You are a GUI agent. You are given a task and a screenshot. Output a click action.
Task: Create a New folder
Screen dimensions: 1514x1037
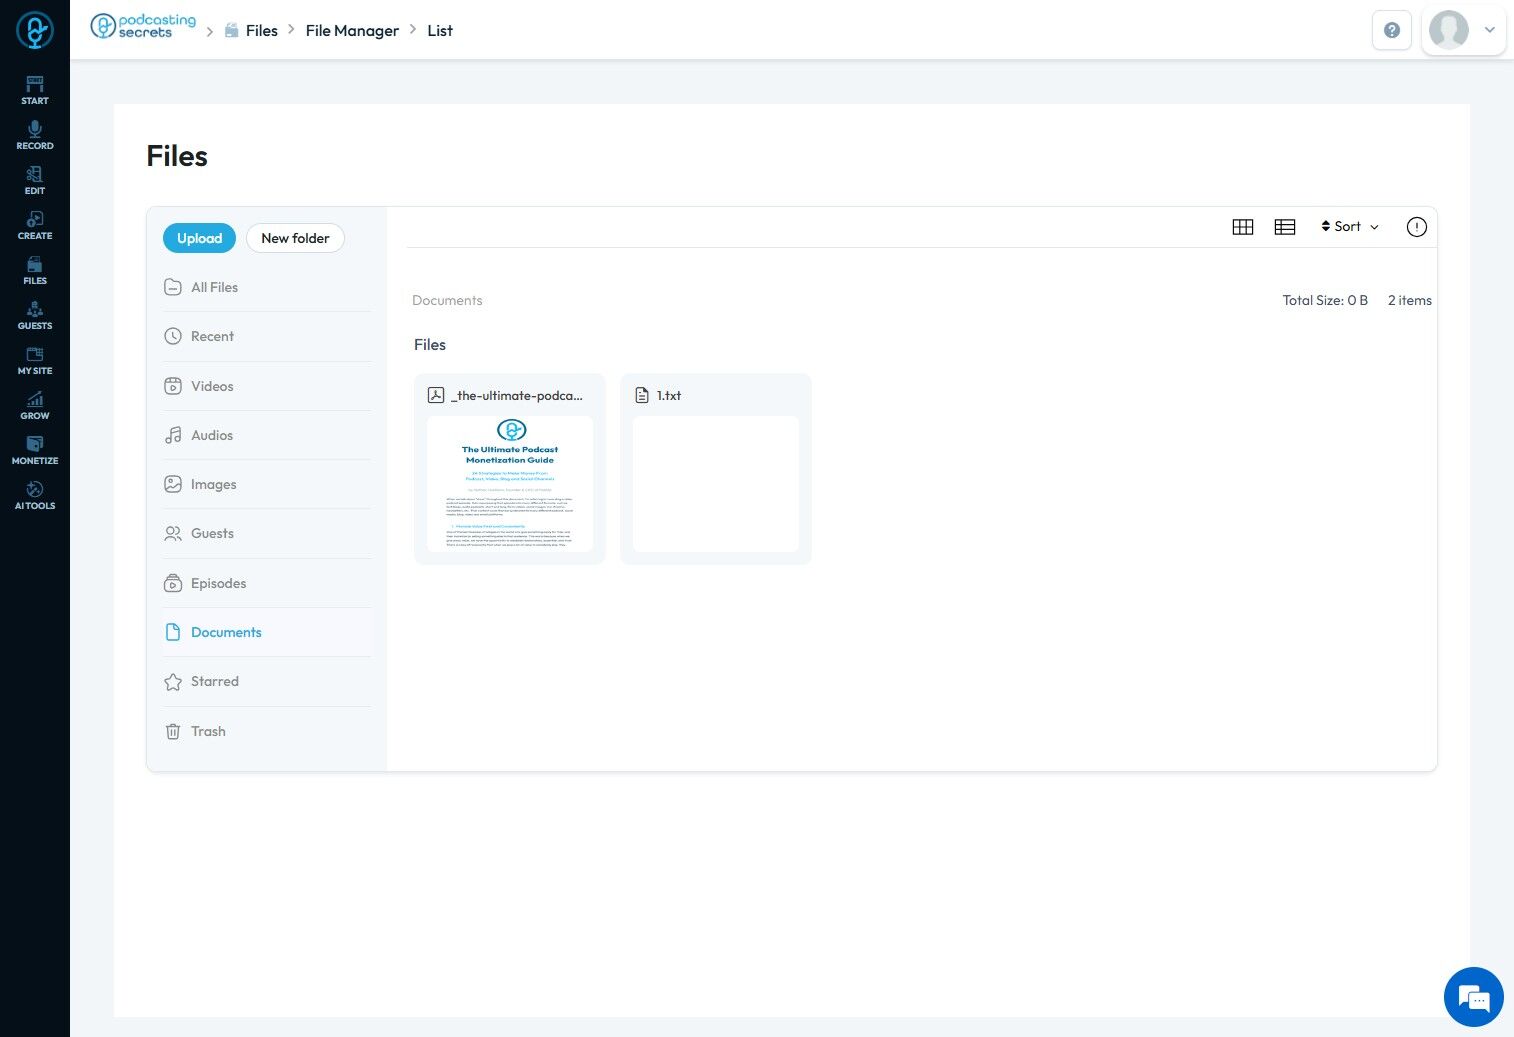point(295,238)
